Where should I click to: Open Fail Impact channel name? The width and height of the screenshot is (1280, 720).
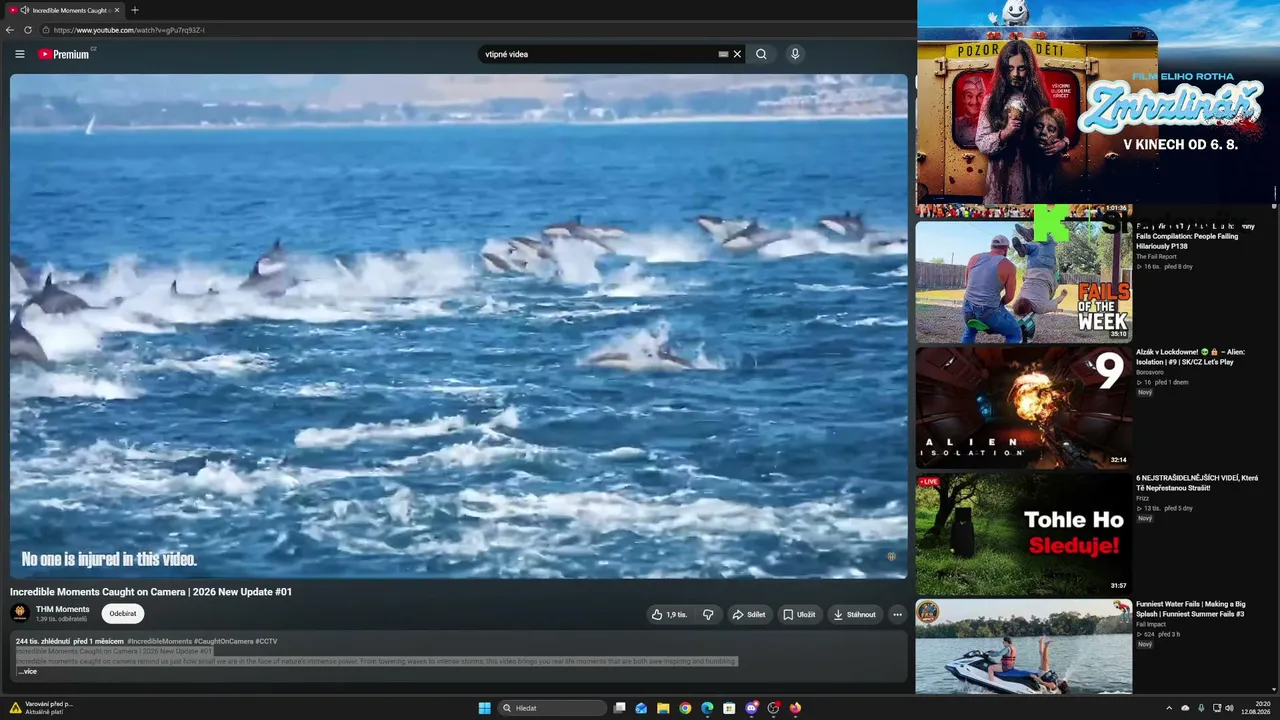(x=1150, y=624)
